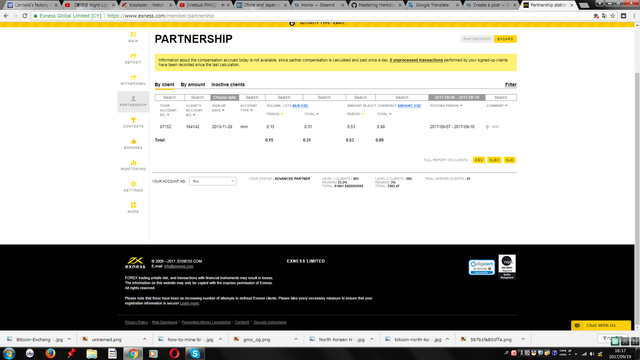Sort by Comment column

coord(497,106)
